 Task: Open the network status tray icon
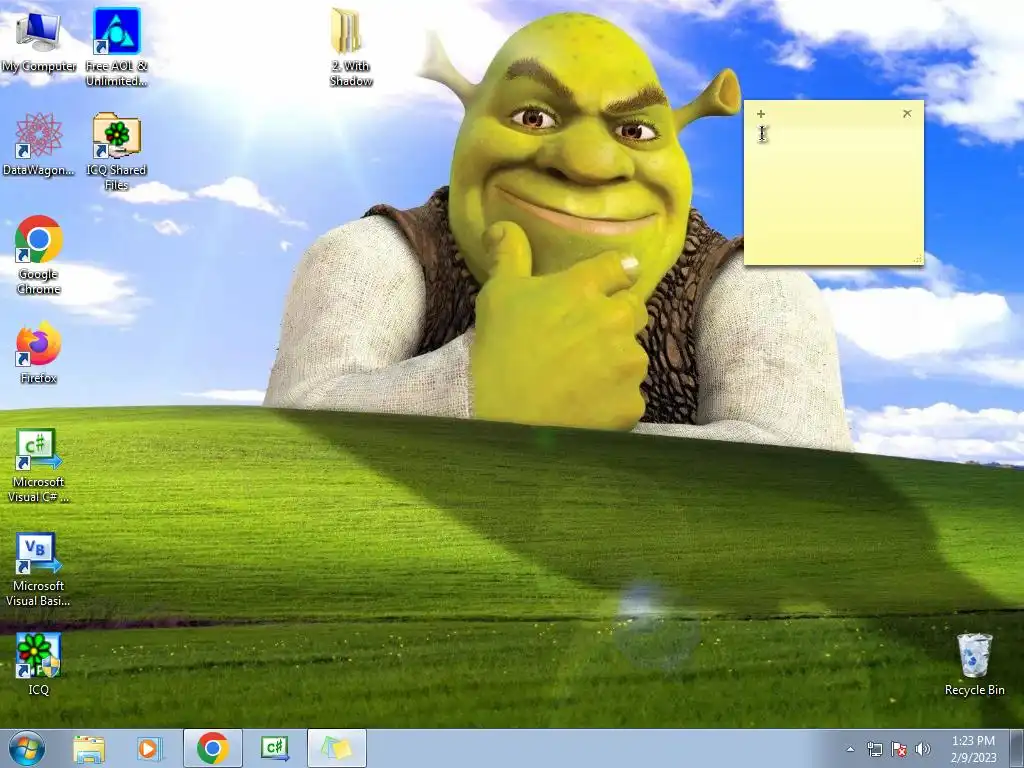(x=874, y=749)
